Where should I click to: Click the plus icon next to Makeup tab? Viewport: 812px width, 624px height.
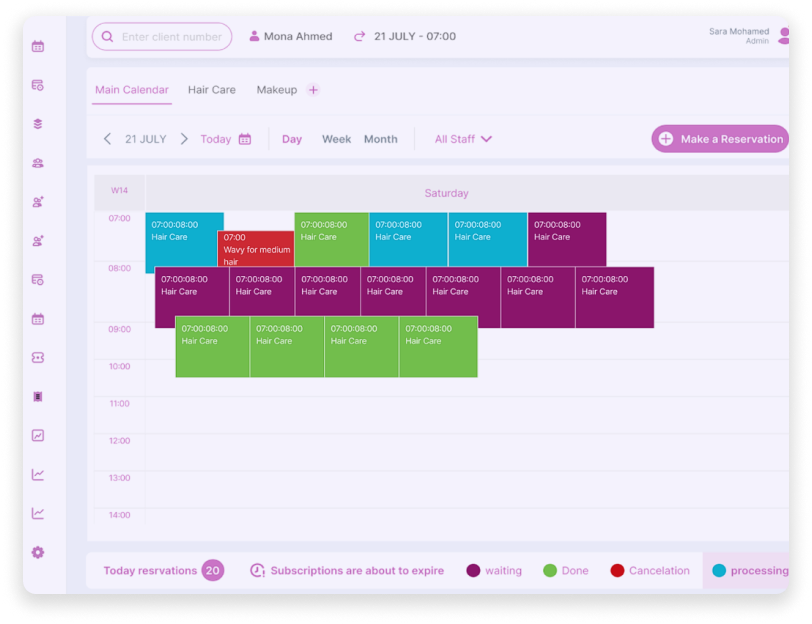[x=313, y=90]
